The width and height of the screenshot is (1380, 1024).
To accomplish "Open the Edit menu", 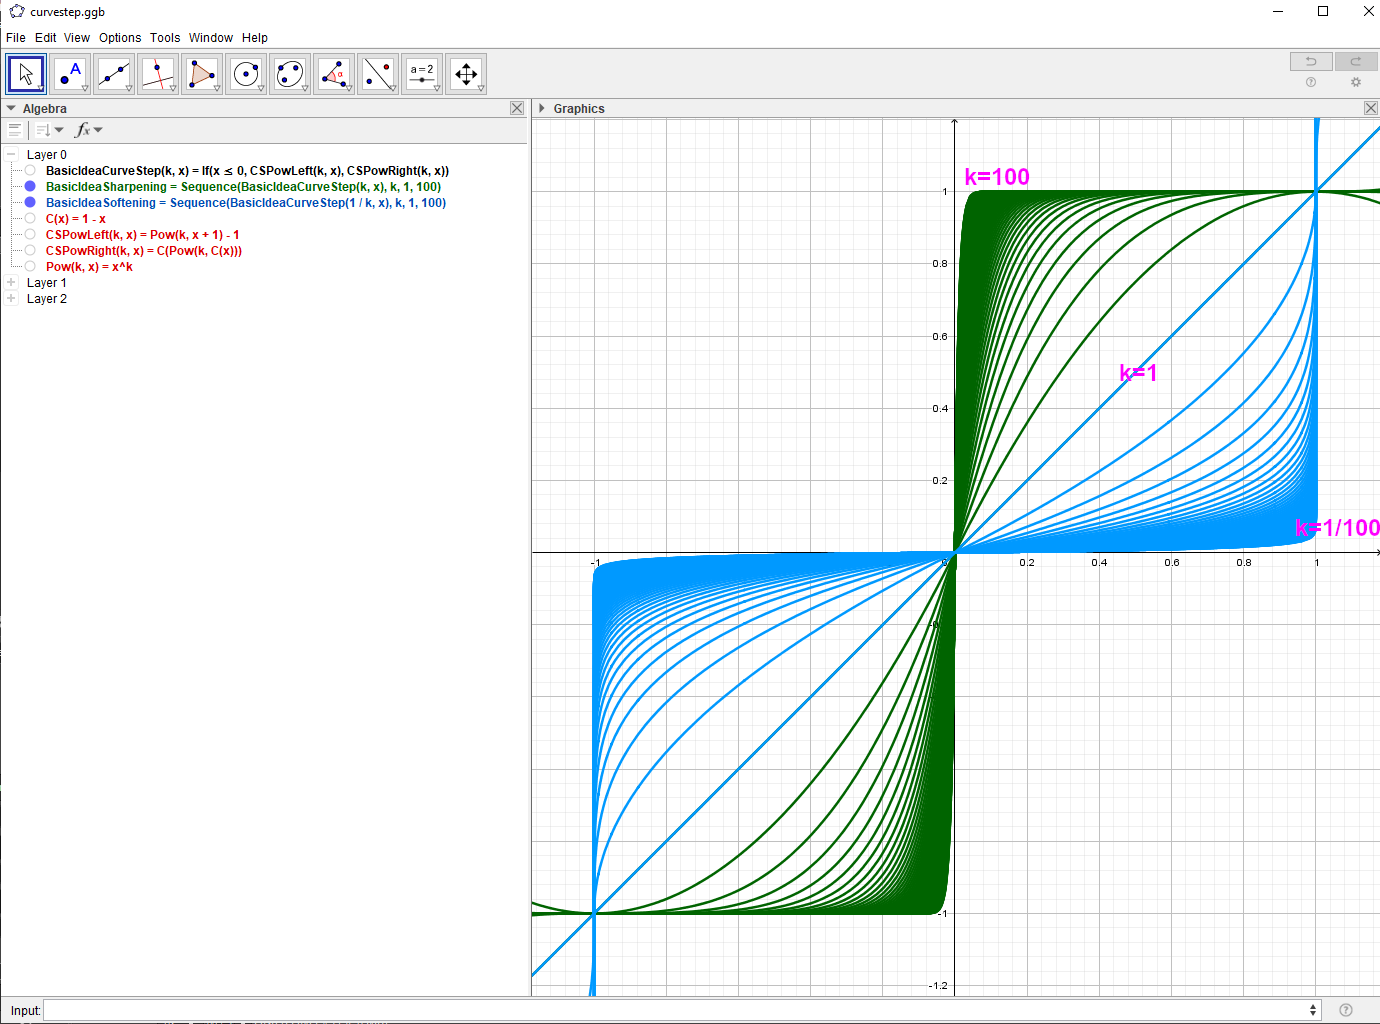I will (x=46, y=38).
